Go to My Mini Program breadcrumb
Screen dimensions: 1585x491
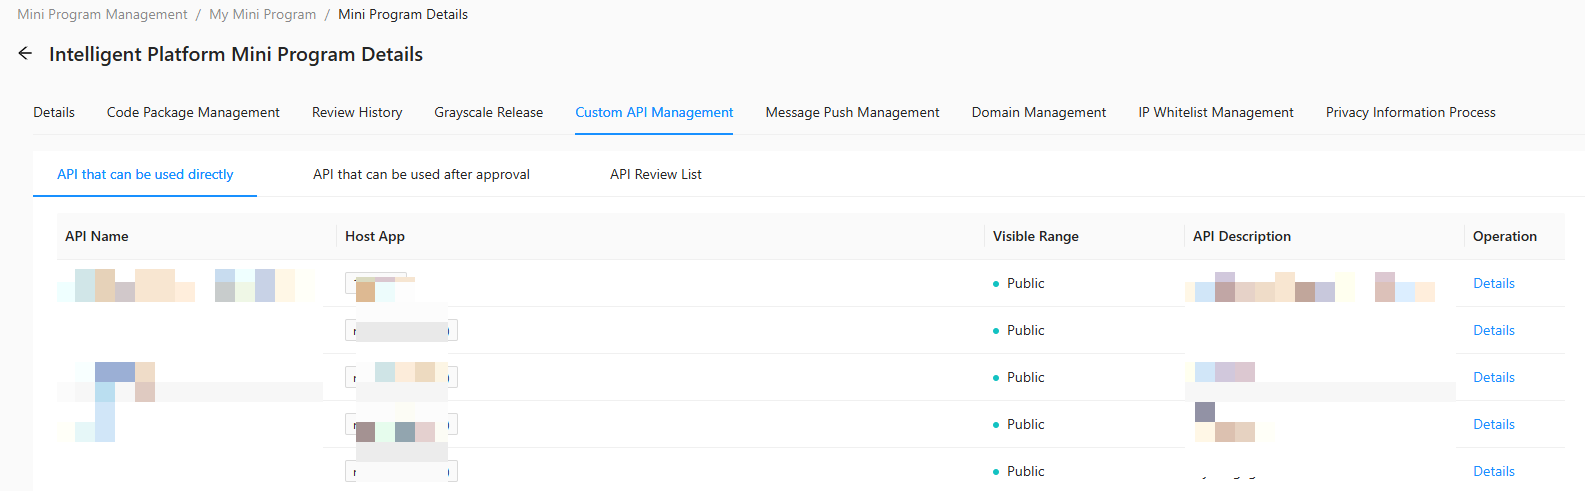coord(262,14)
